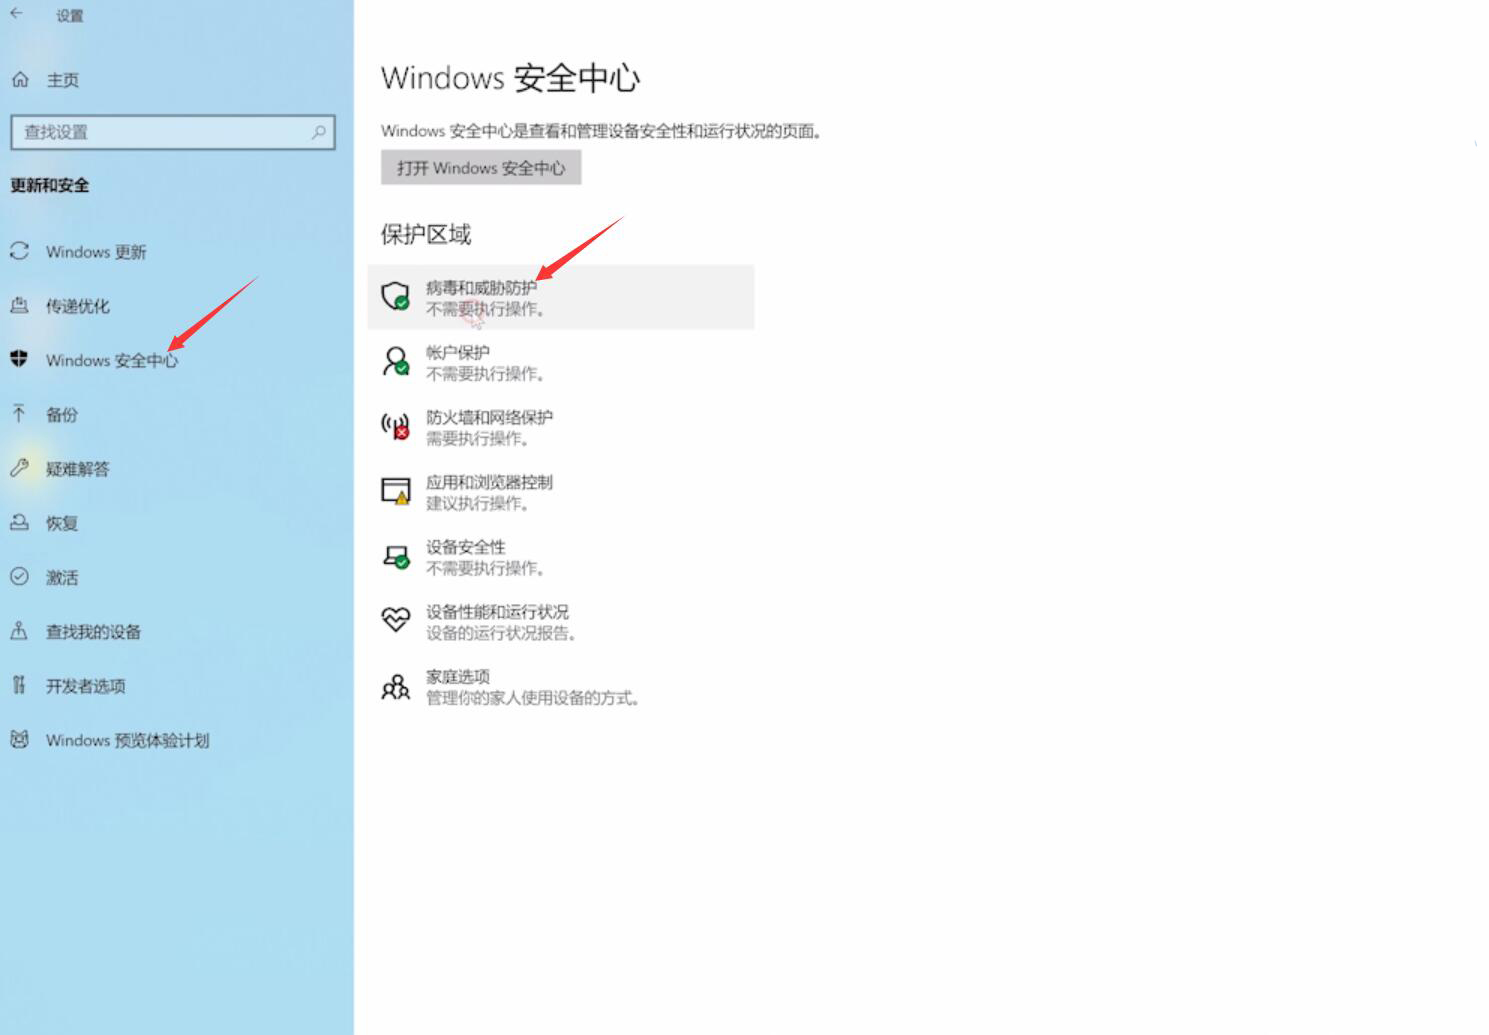Click the 备份 upload arrow icon
1489x1035 pixels.
click(19, 413)
